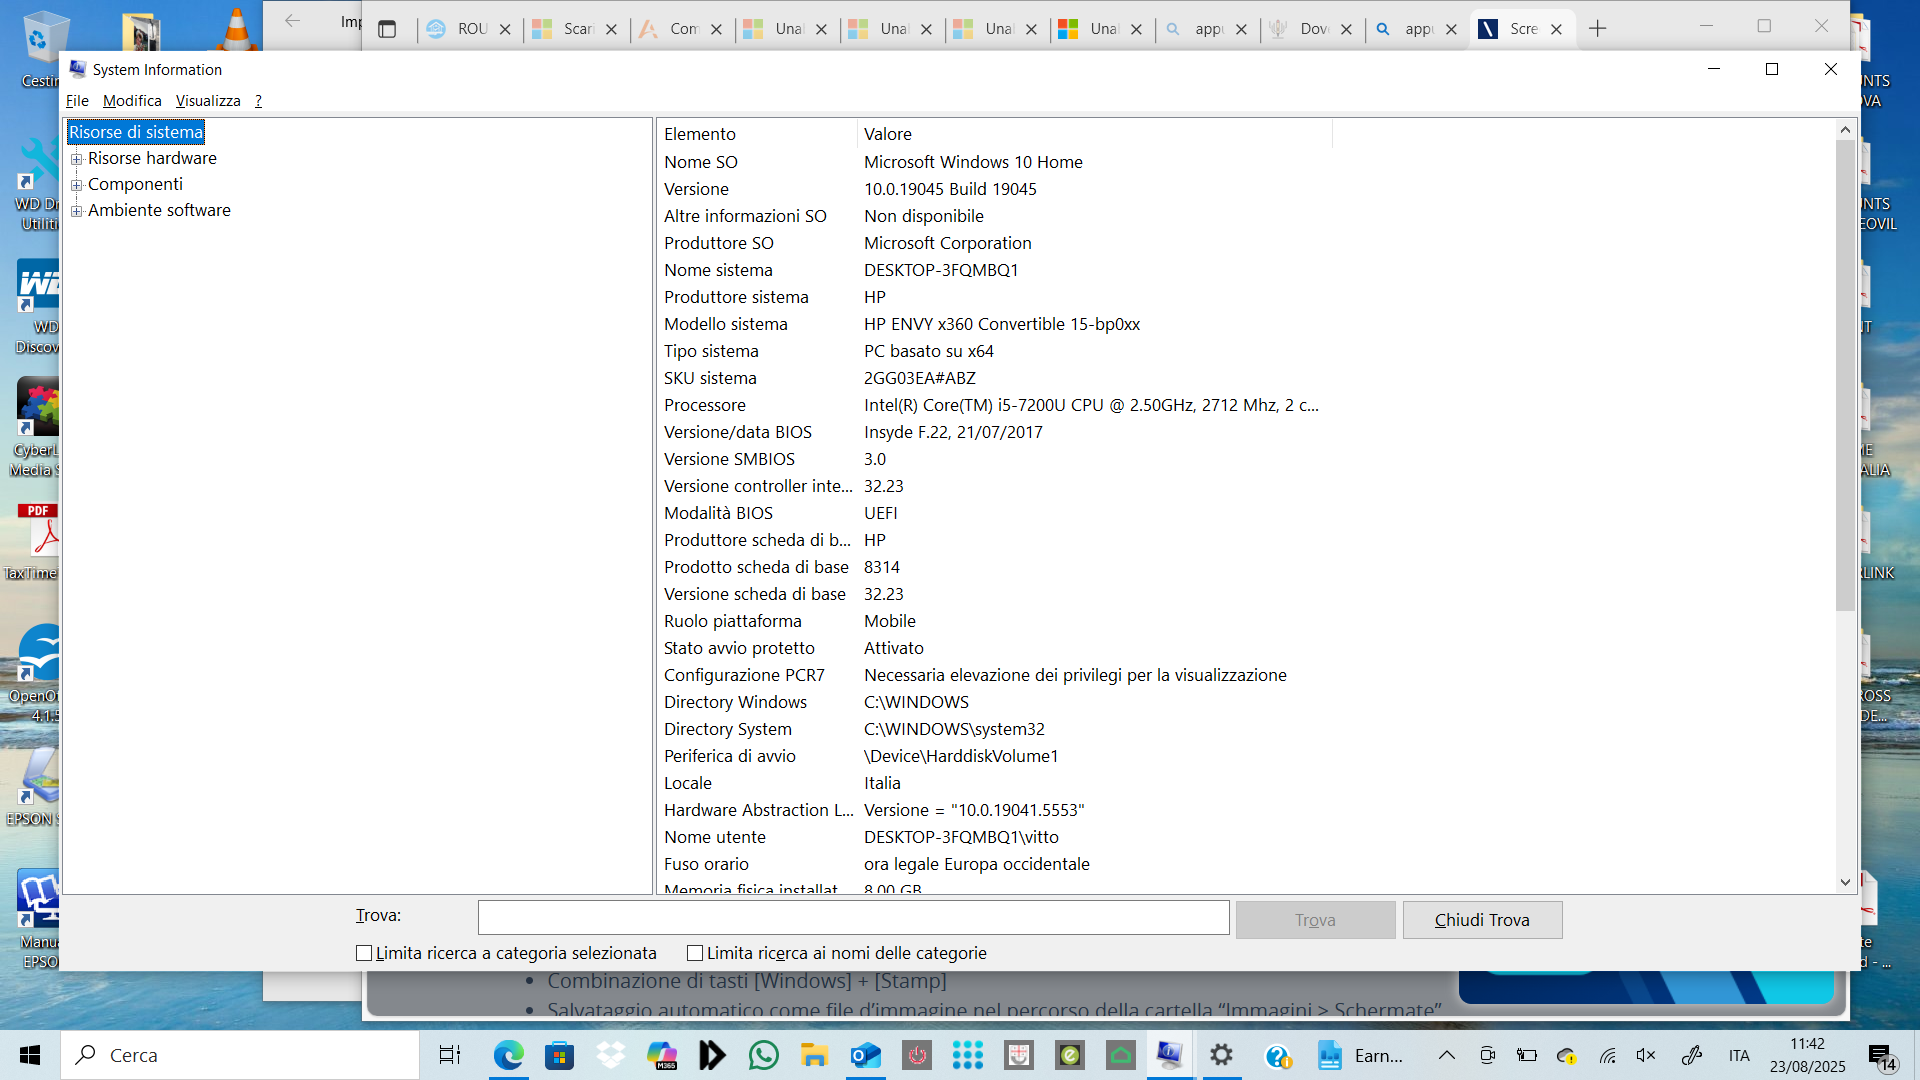Click the Valore column header
Image resolution: width=1920 pixels, height=1080 pixels.
(x=1095, y=134)
